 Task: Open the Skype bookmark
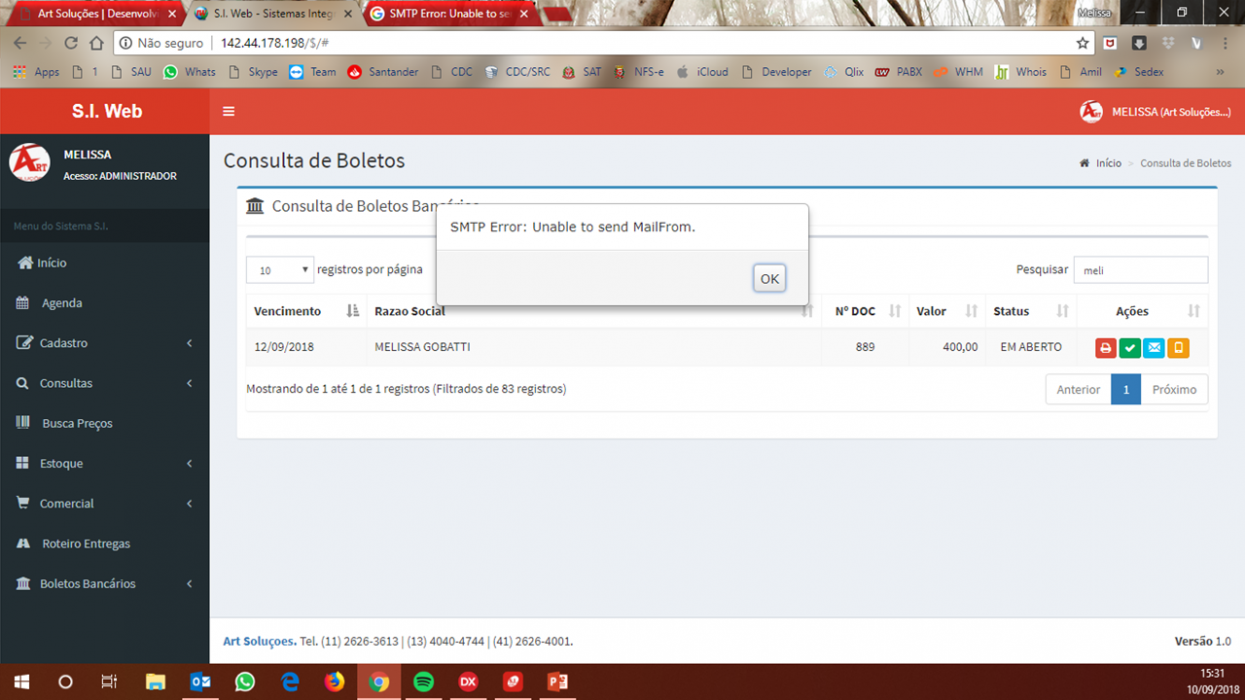pos(253,72)
